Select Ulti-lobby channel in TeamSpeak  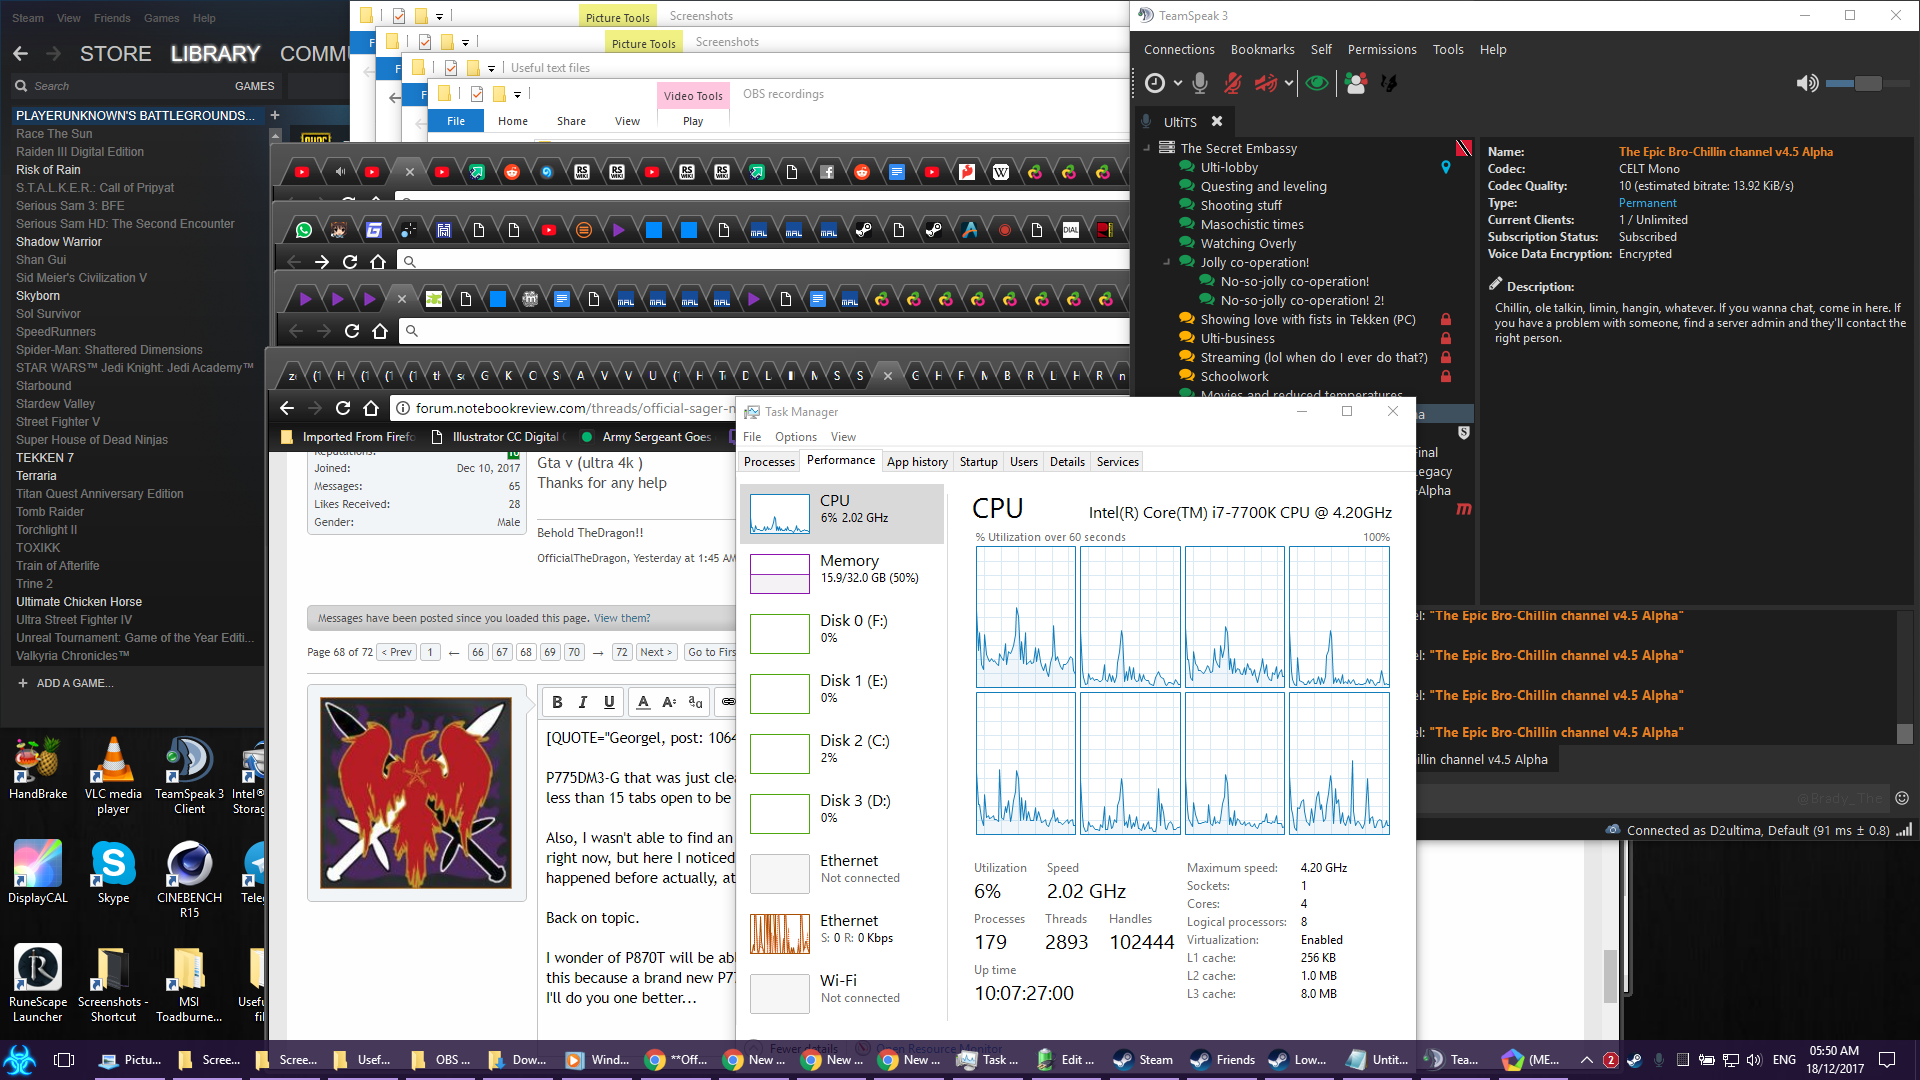point(1229,167)
